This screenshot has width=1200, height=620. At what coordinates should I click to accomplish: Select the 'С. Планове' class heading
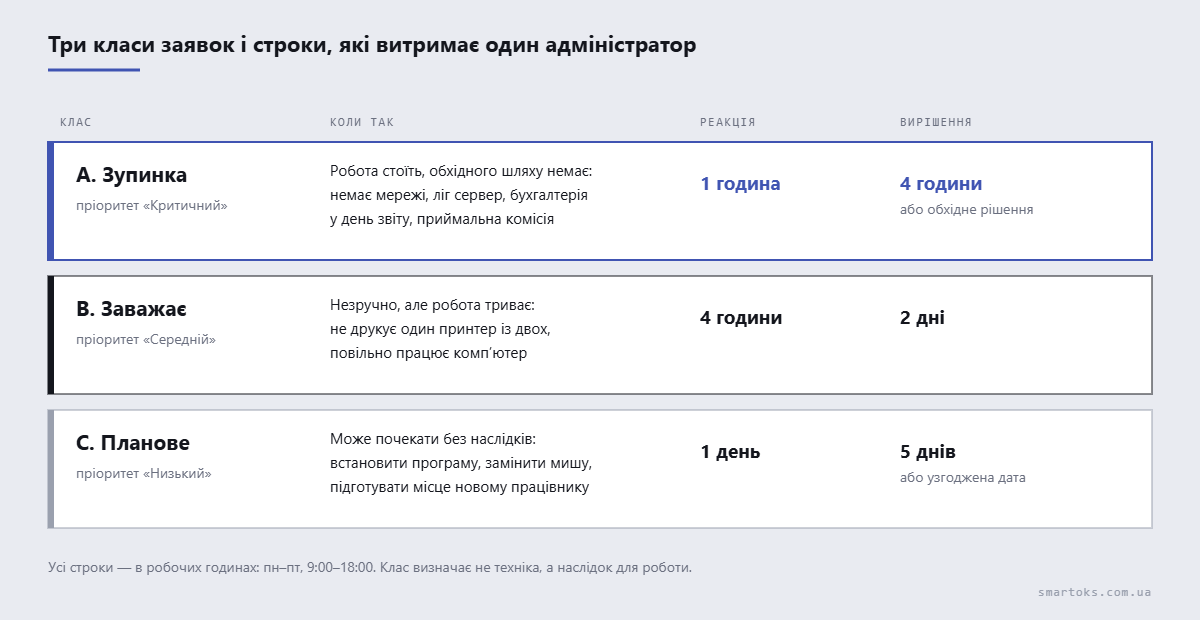point(133,443)
